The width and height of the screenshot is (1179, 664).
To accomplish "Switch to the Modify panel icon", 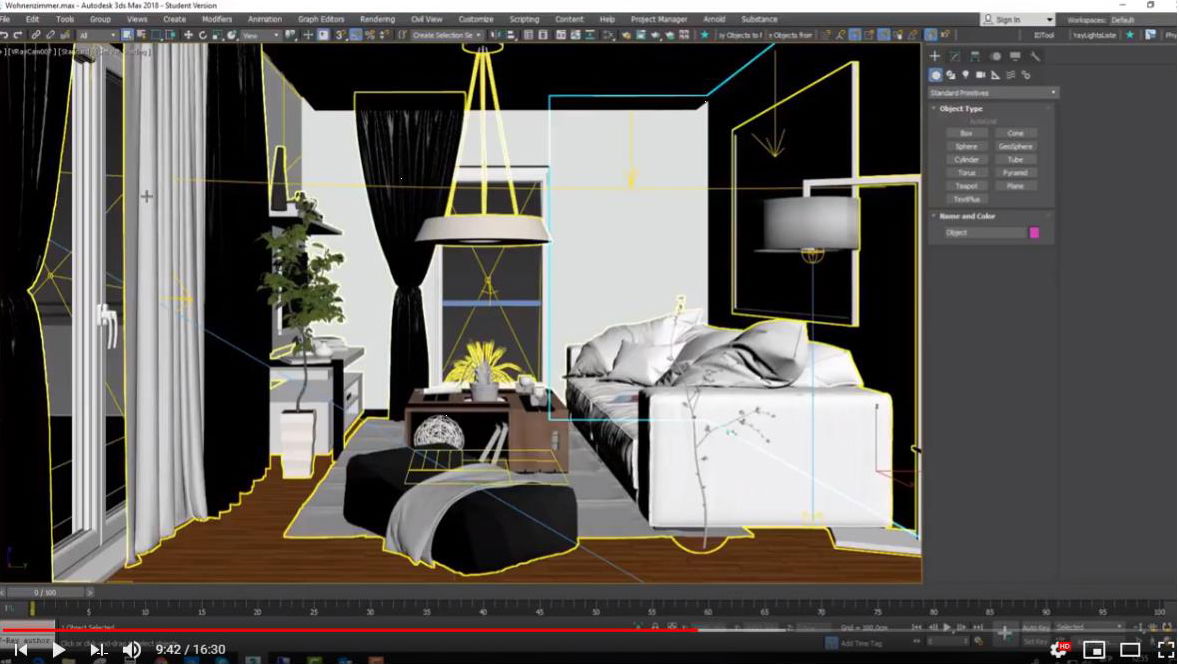I will click(x=955, y=56).
